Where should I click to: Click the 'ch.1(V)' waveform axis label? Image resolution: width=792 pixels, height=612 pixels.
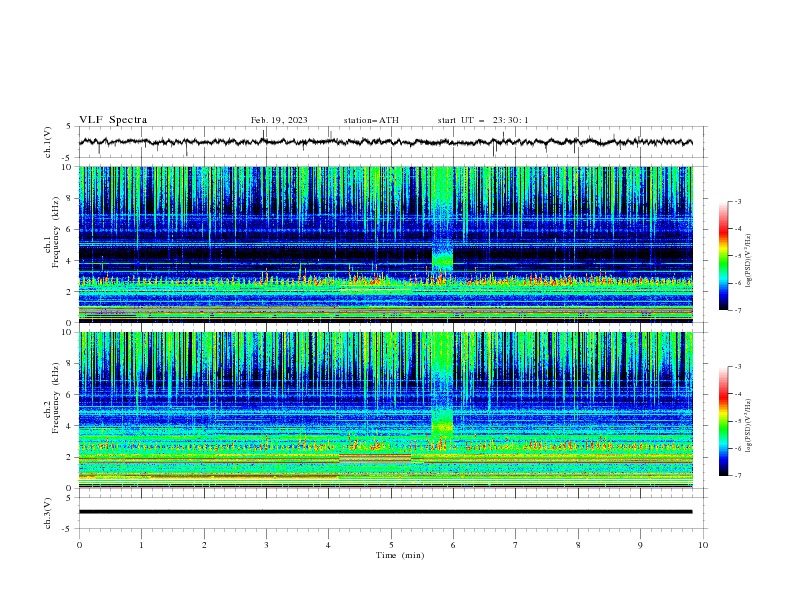tap(48, 142)
